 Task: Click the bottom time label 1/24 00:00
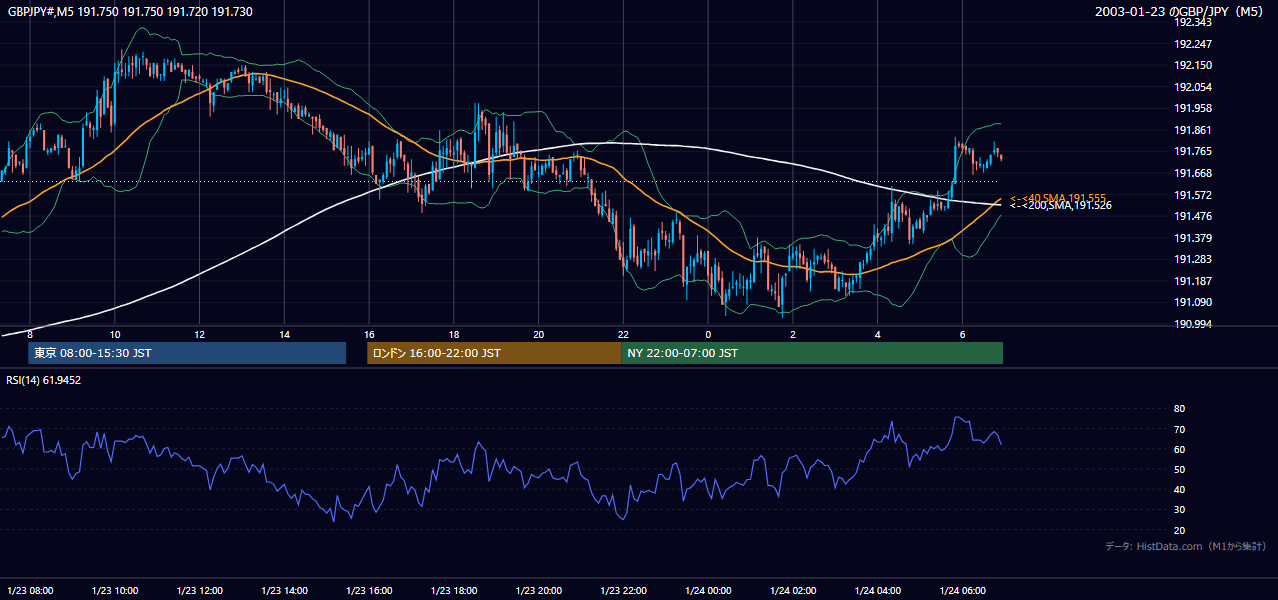[x=708, y=591]
